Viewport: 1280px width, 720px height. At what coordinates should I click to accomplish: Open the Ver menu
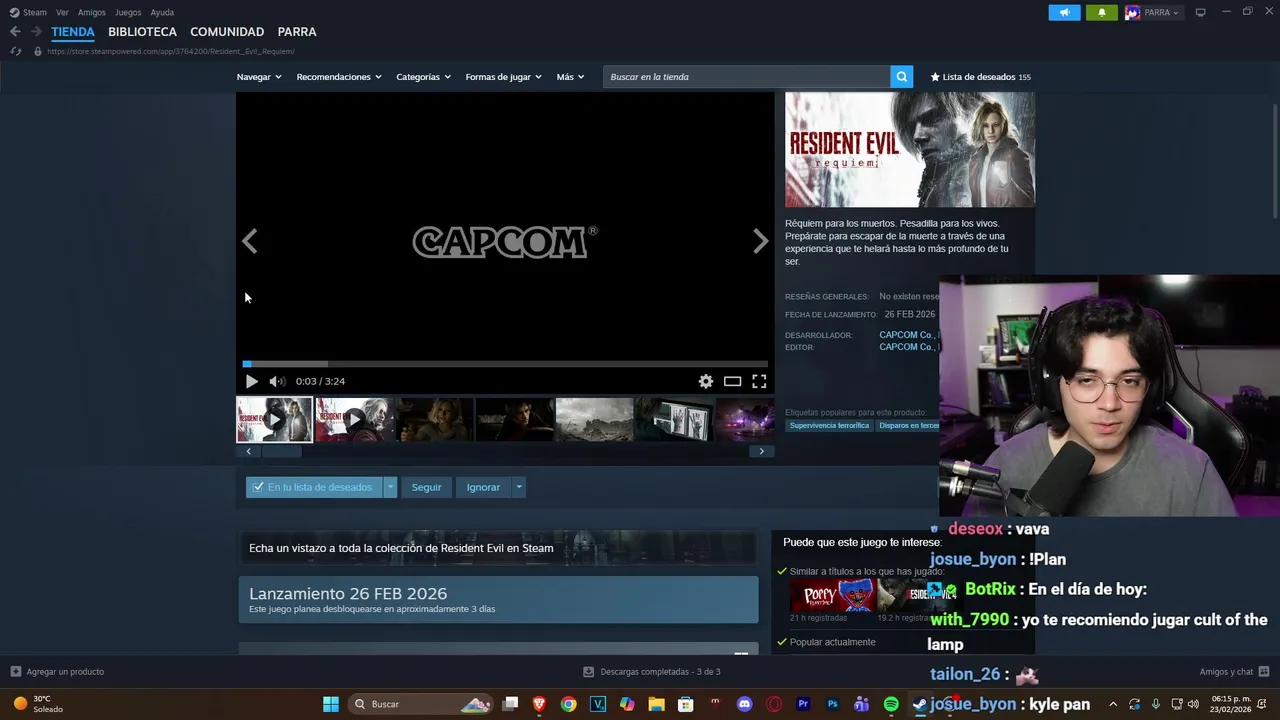pyautogui.click(x=62, y=12)
